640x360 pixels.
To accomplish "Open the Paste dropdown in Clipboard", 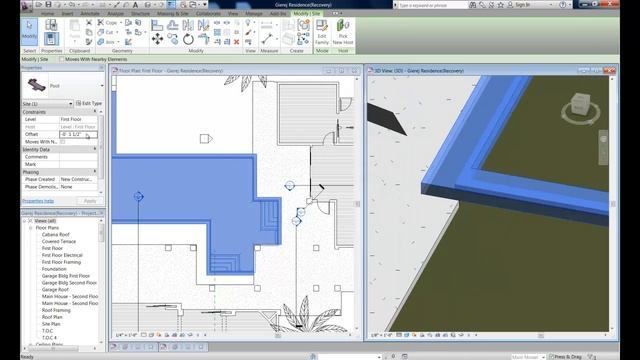I will coord(75,40).
